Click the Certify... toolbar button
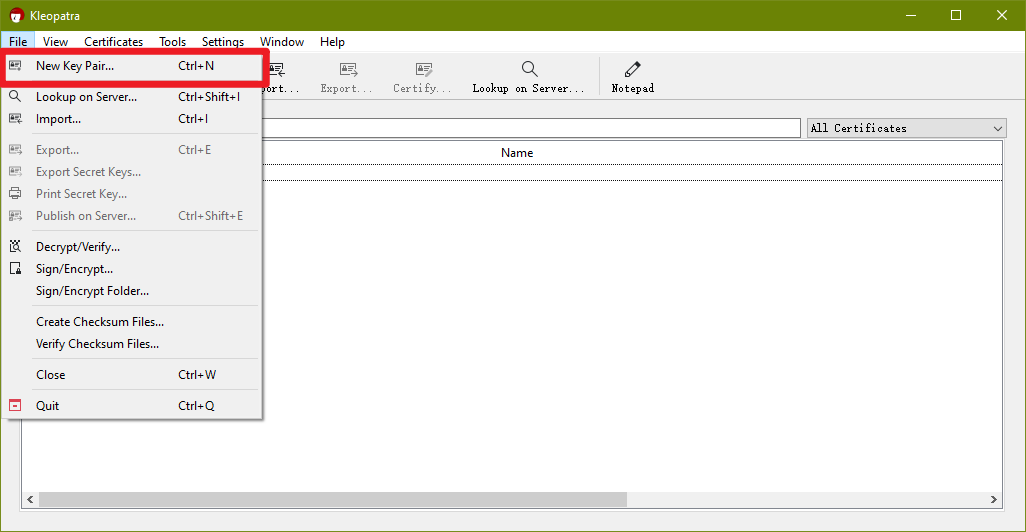Viewport: 1026px width, 532px height. coord(422,77)
